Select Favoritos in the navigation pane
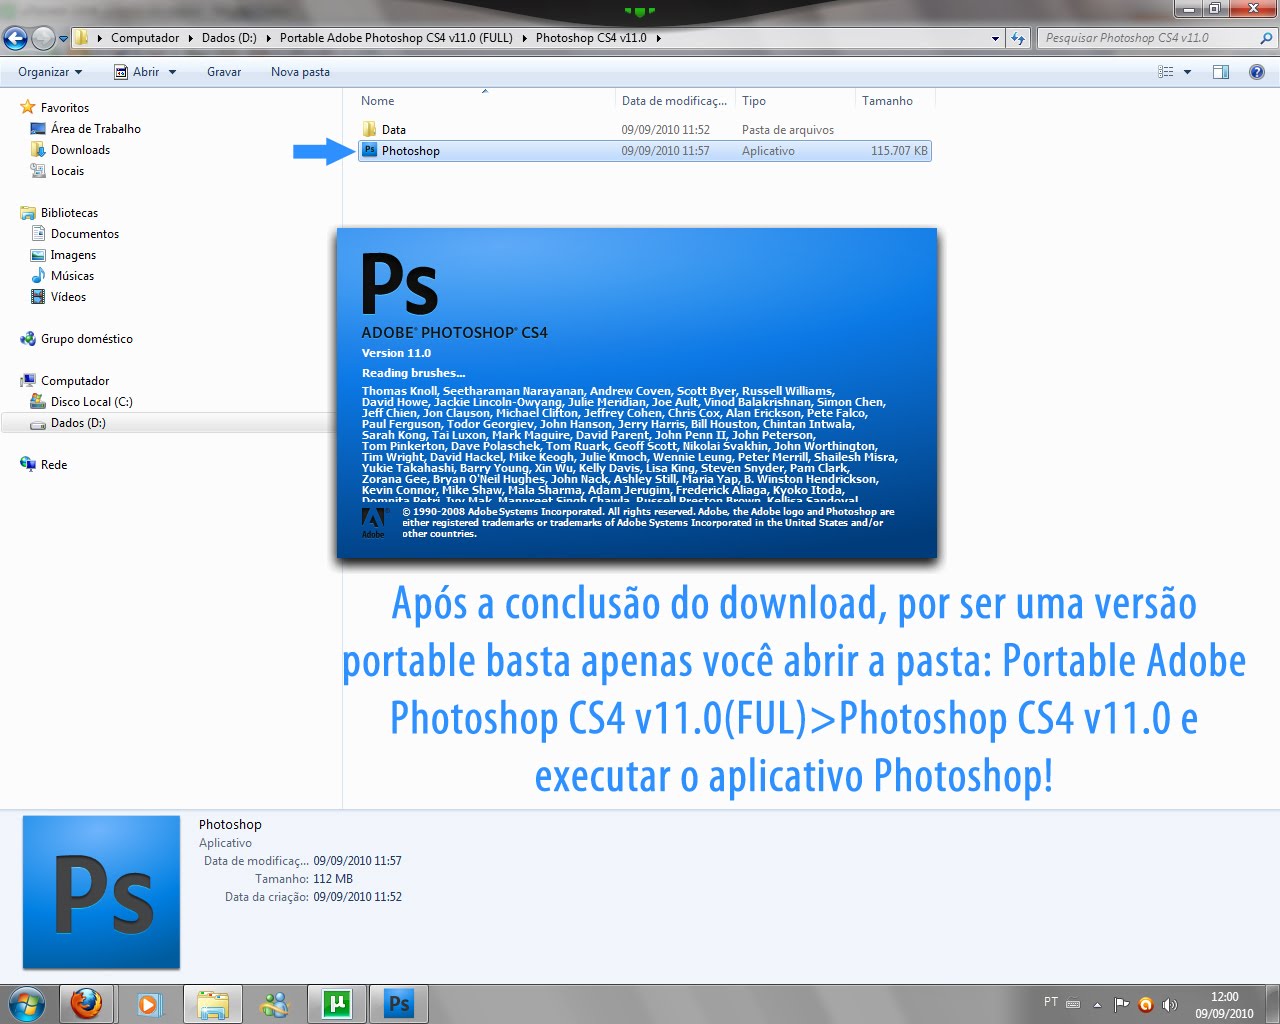The image size is (1280, 1024). tap(65, 108)
